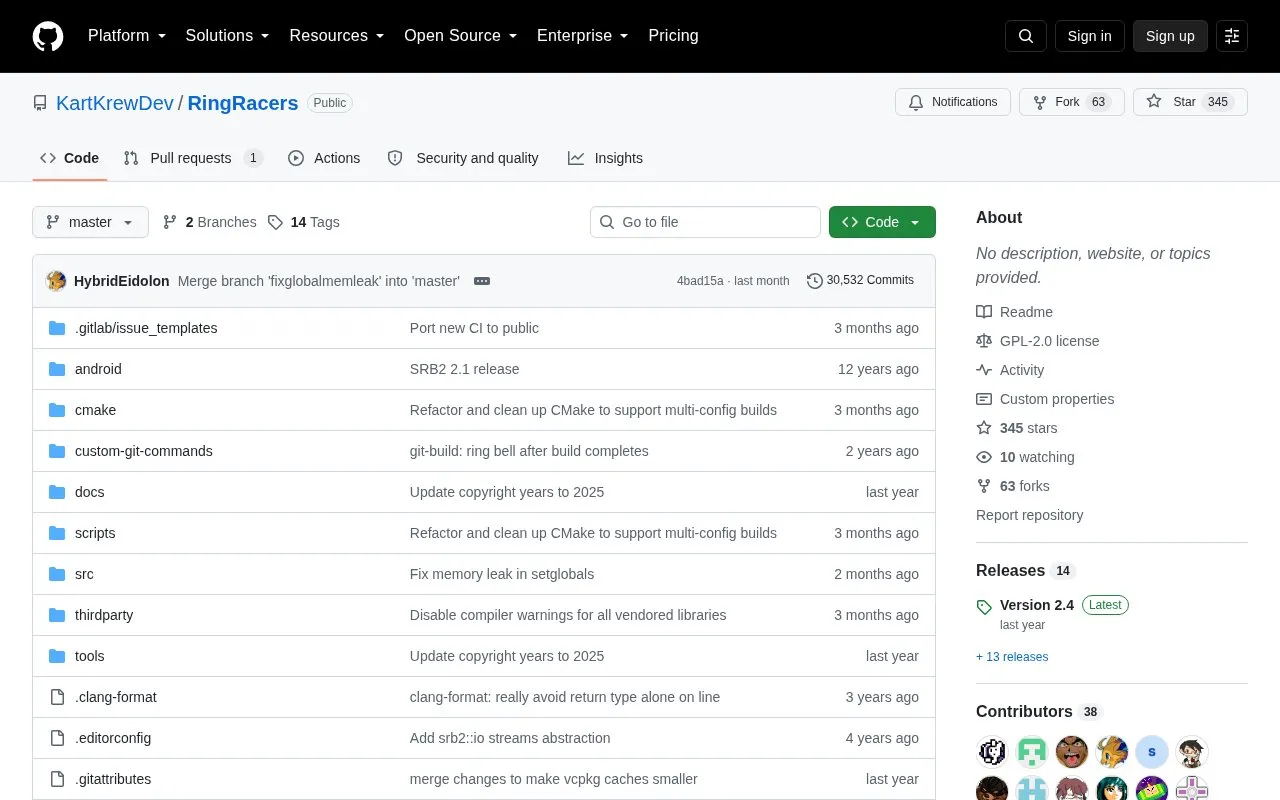Expand the master branch selector

click(x=90, y=222)
